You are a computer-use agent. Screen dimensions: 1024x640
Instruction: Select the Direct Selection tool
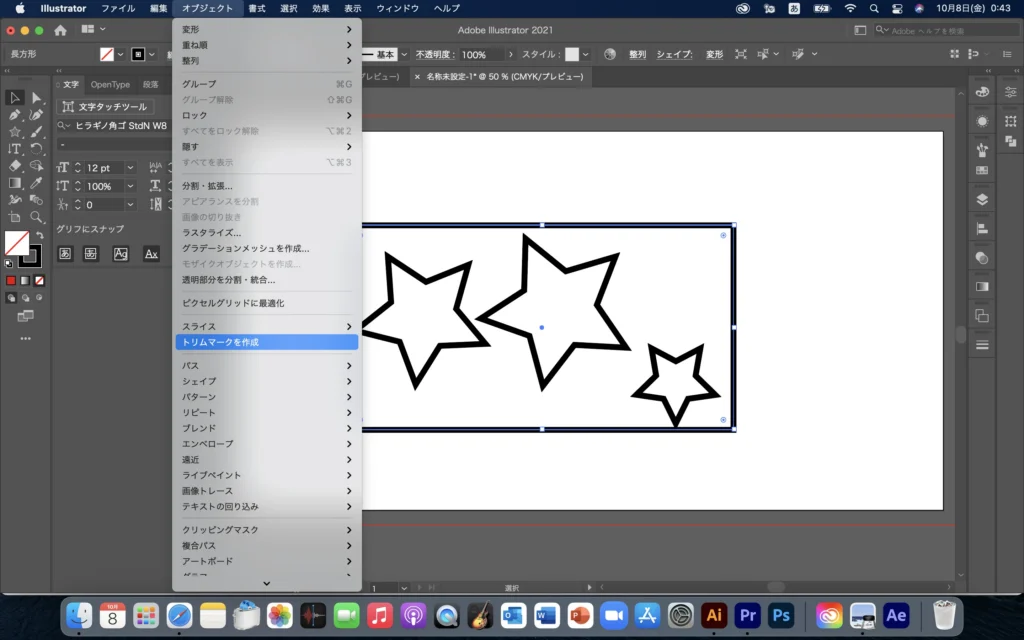tap(36, 98)
